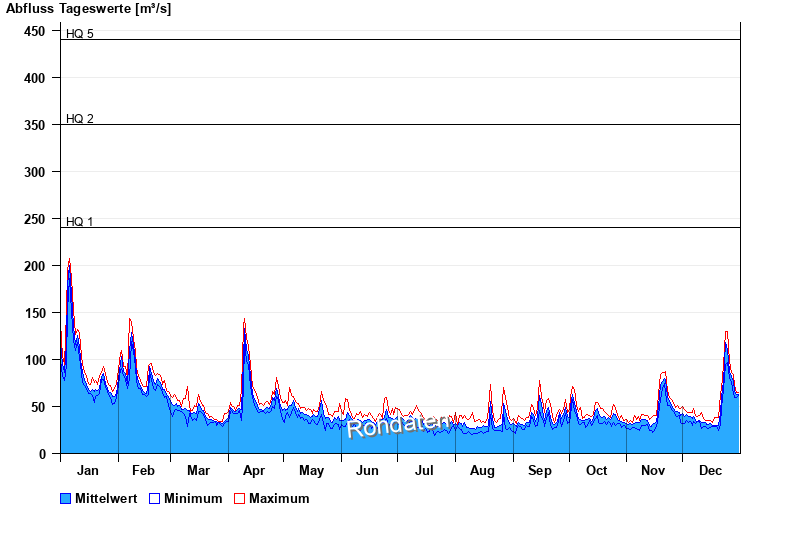Click the Rohdaten watermark text

pyautogui.click(x=398, y=425)
